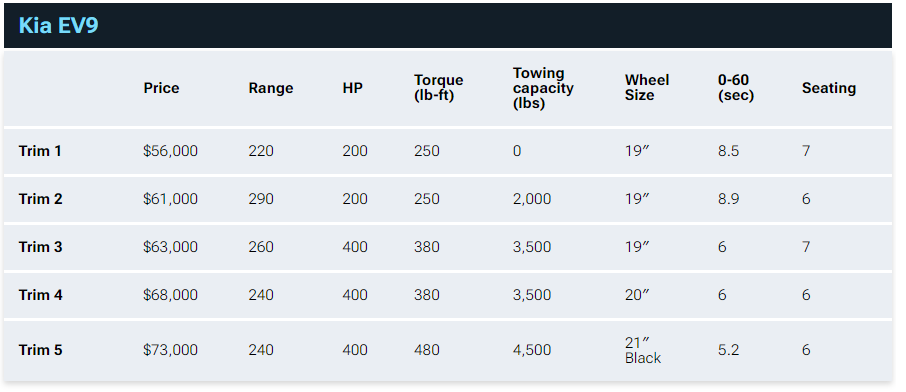The image size is (906, 392).
Task: Select the 290 range cell
Action: [261, 199]
